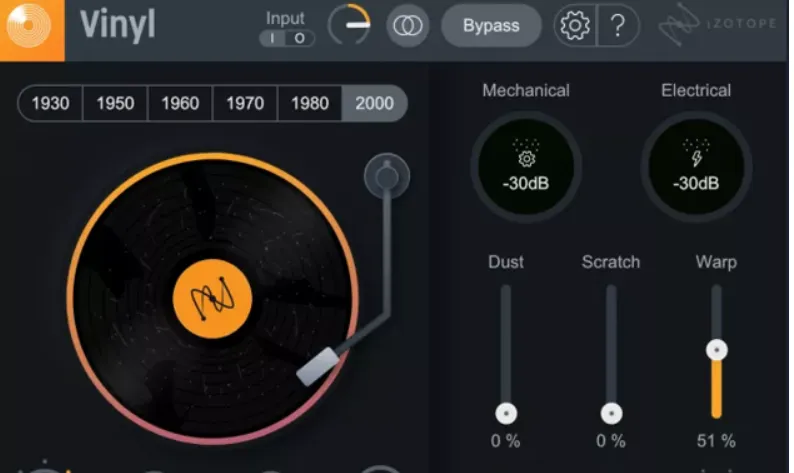794x473 pixels.
Task: Open settings with the gear icon
Action: (x=574, y=25)
